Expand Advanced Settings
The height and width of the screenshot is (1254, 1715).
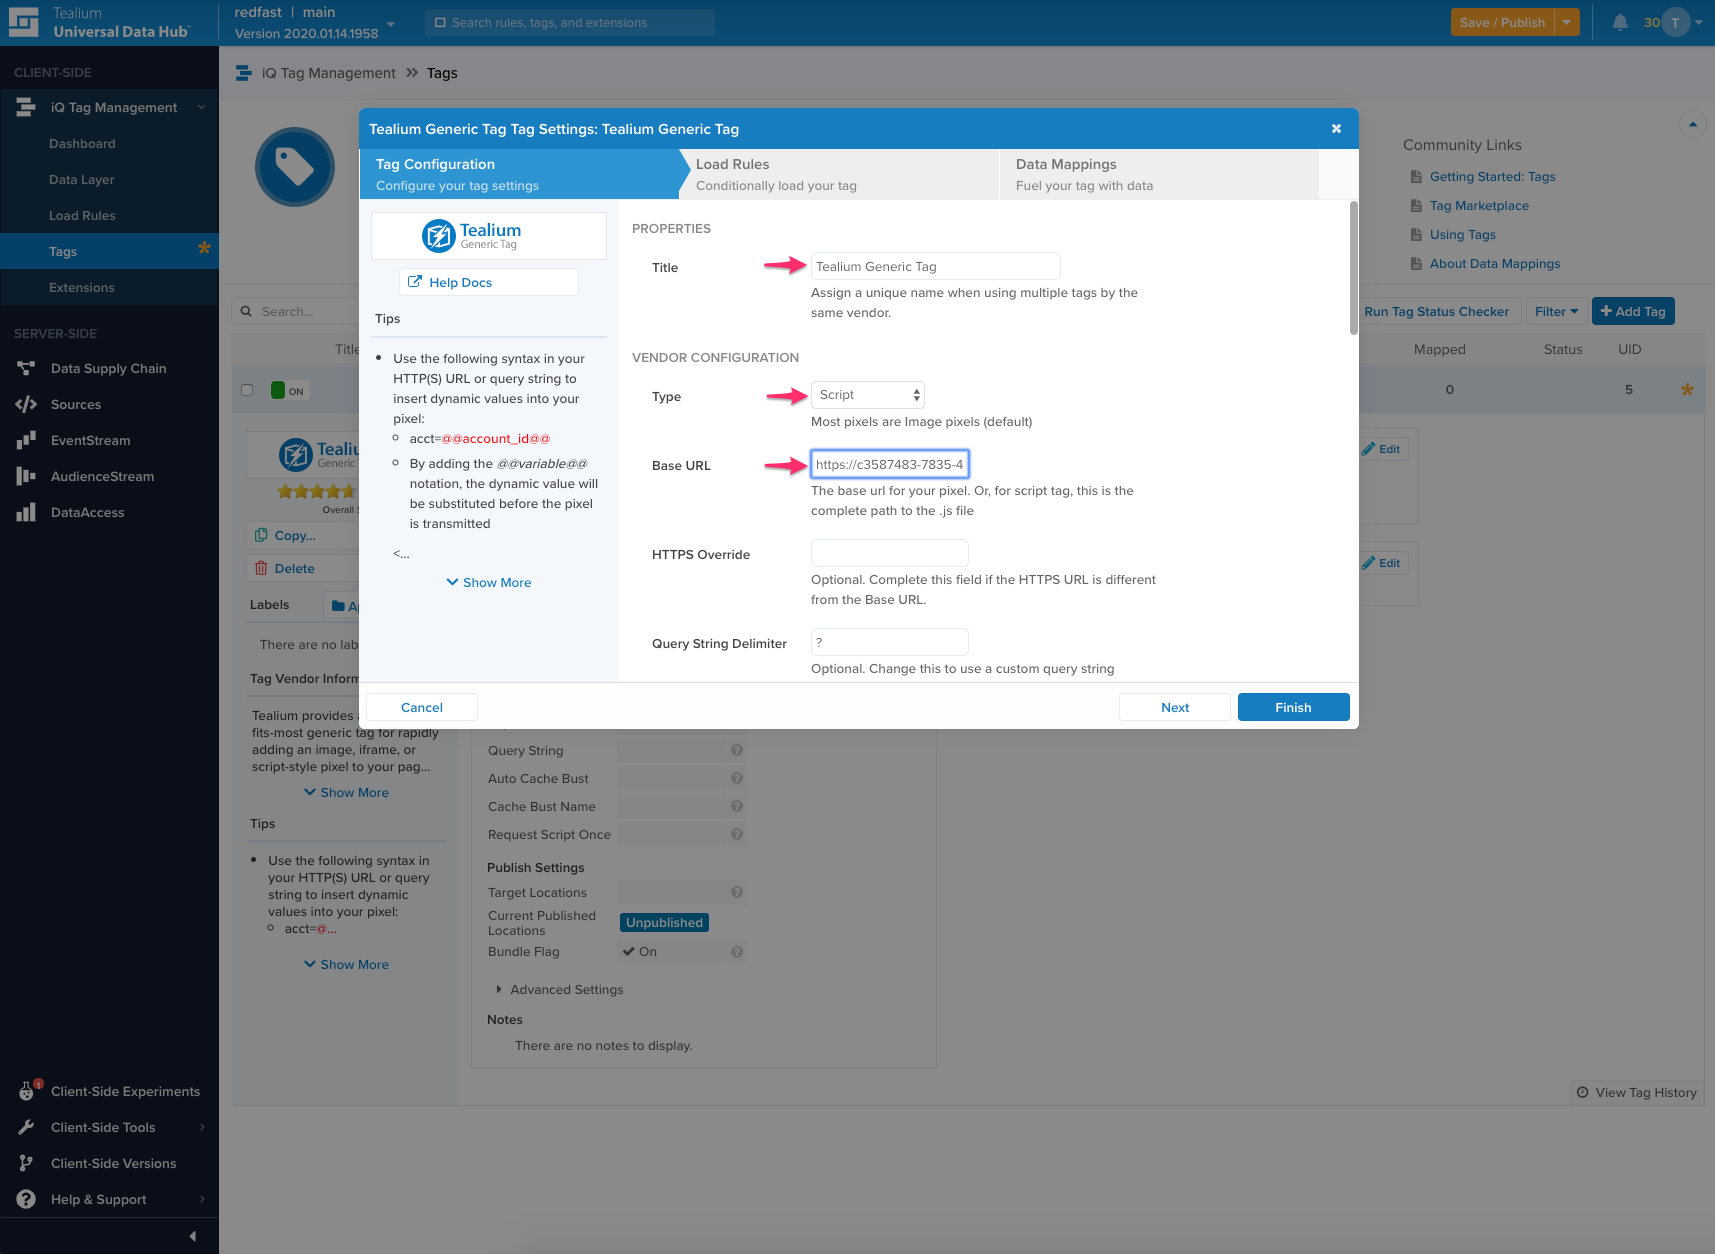pos(560,990)
